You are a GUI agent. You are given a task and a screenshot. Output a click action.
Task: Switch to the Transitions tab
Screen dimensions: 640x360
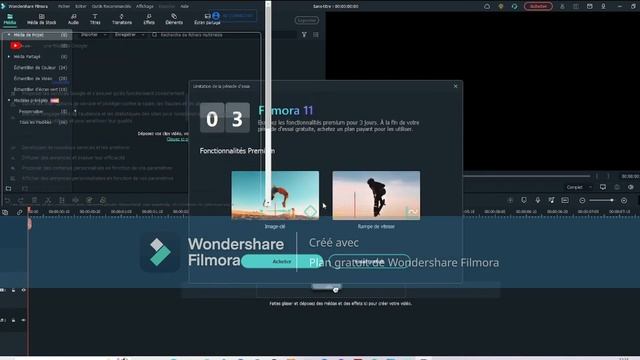coord(122,19)
